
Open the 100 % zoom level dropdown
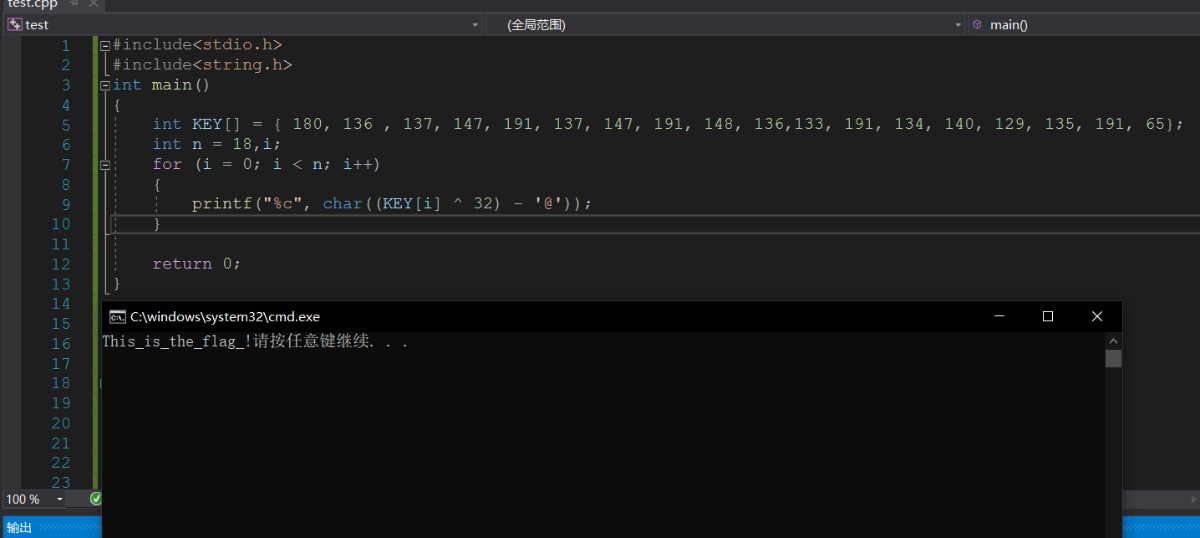tap(35, 498)
